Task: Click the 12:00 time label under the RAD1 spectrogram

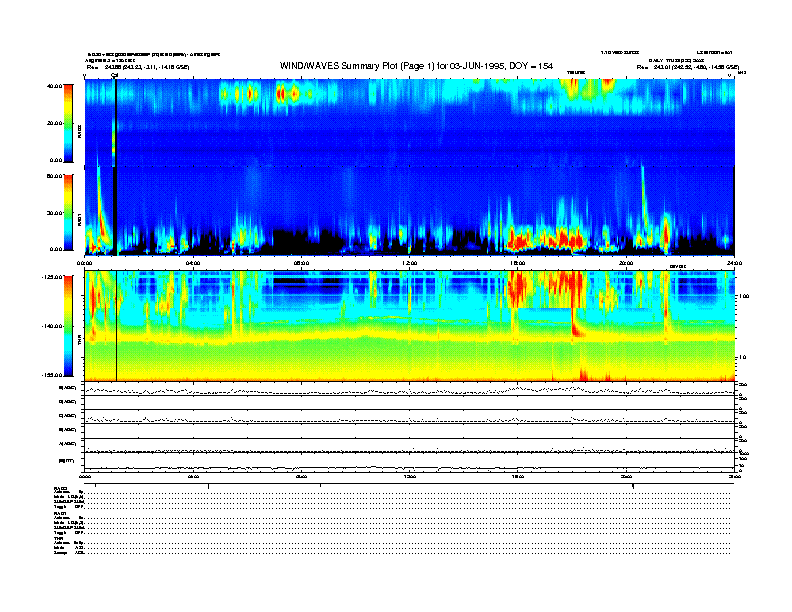Action: (x=409, y=263)
